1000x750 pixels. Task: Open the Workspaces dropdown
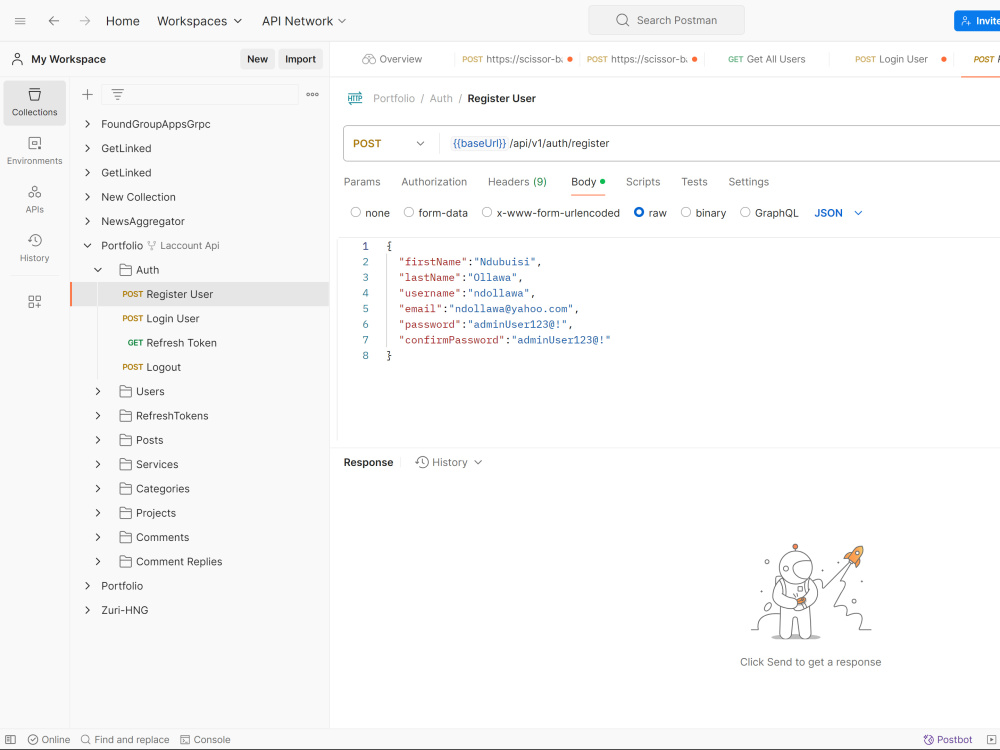pyautogui.click(x=200, y=21)
